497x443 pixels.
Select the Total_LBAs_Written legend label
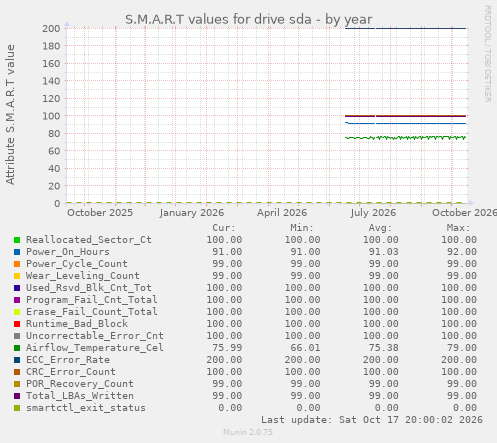pos(80,396)
